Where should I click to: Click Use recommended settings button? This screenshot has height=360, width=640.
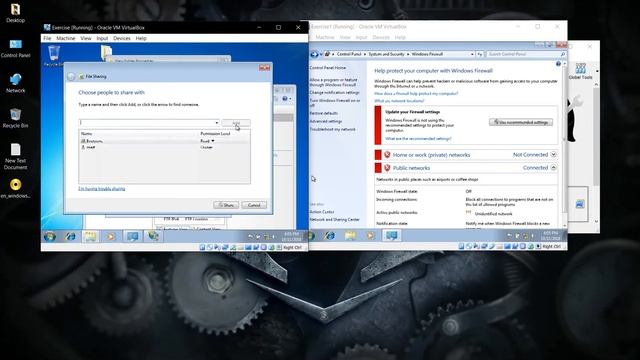(521, 122)
